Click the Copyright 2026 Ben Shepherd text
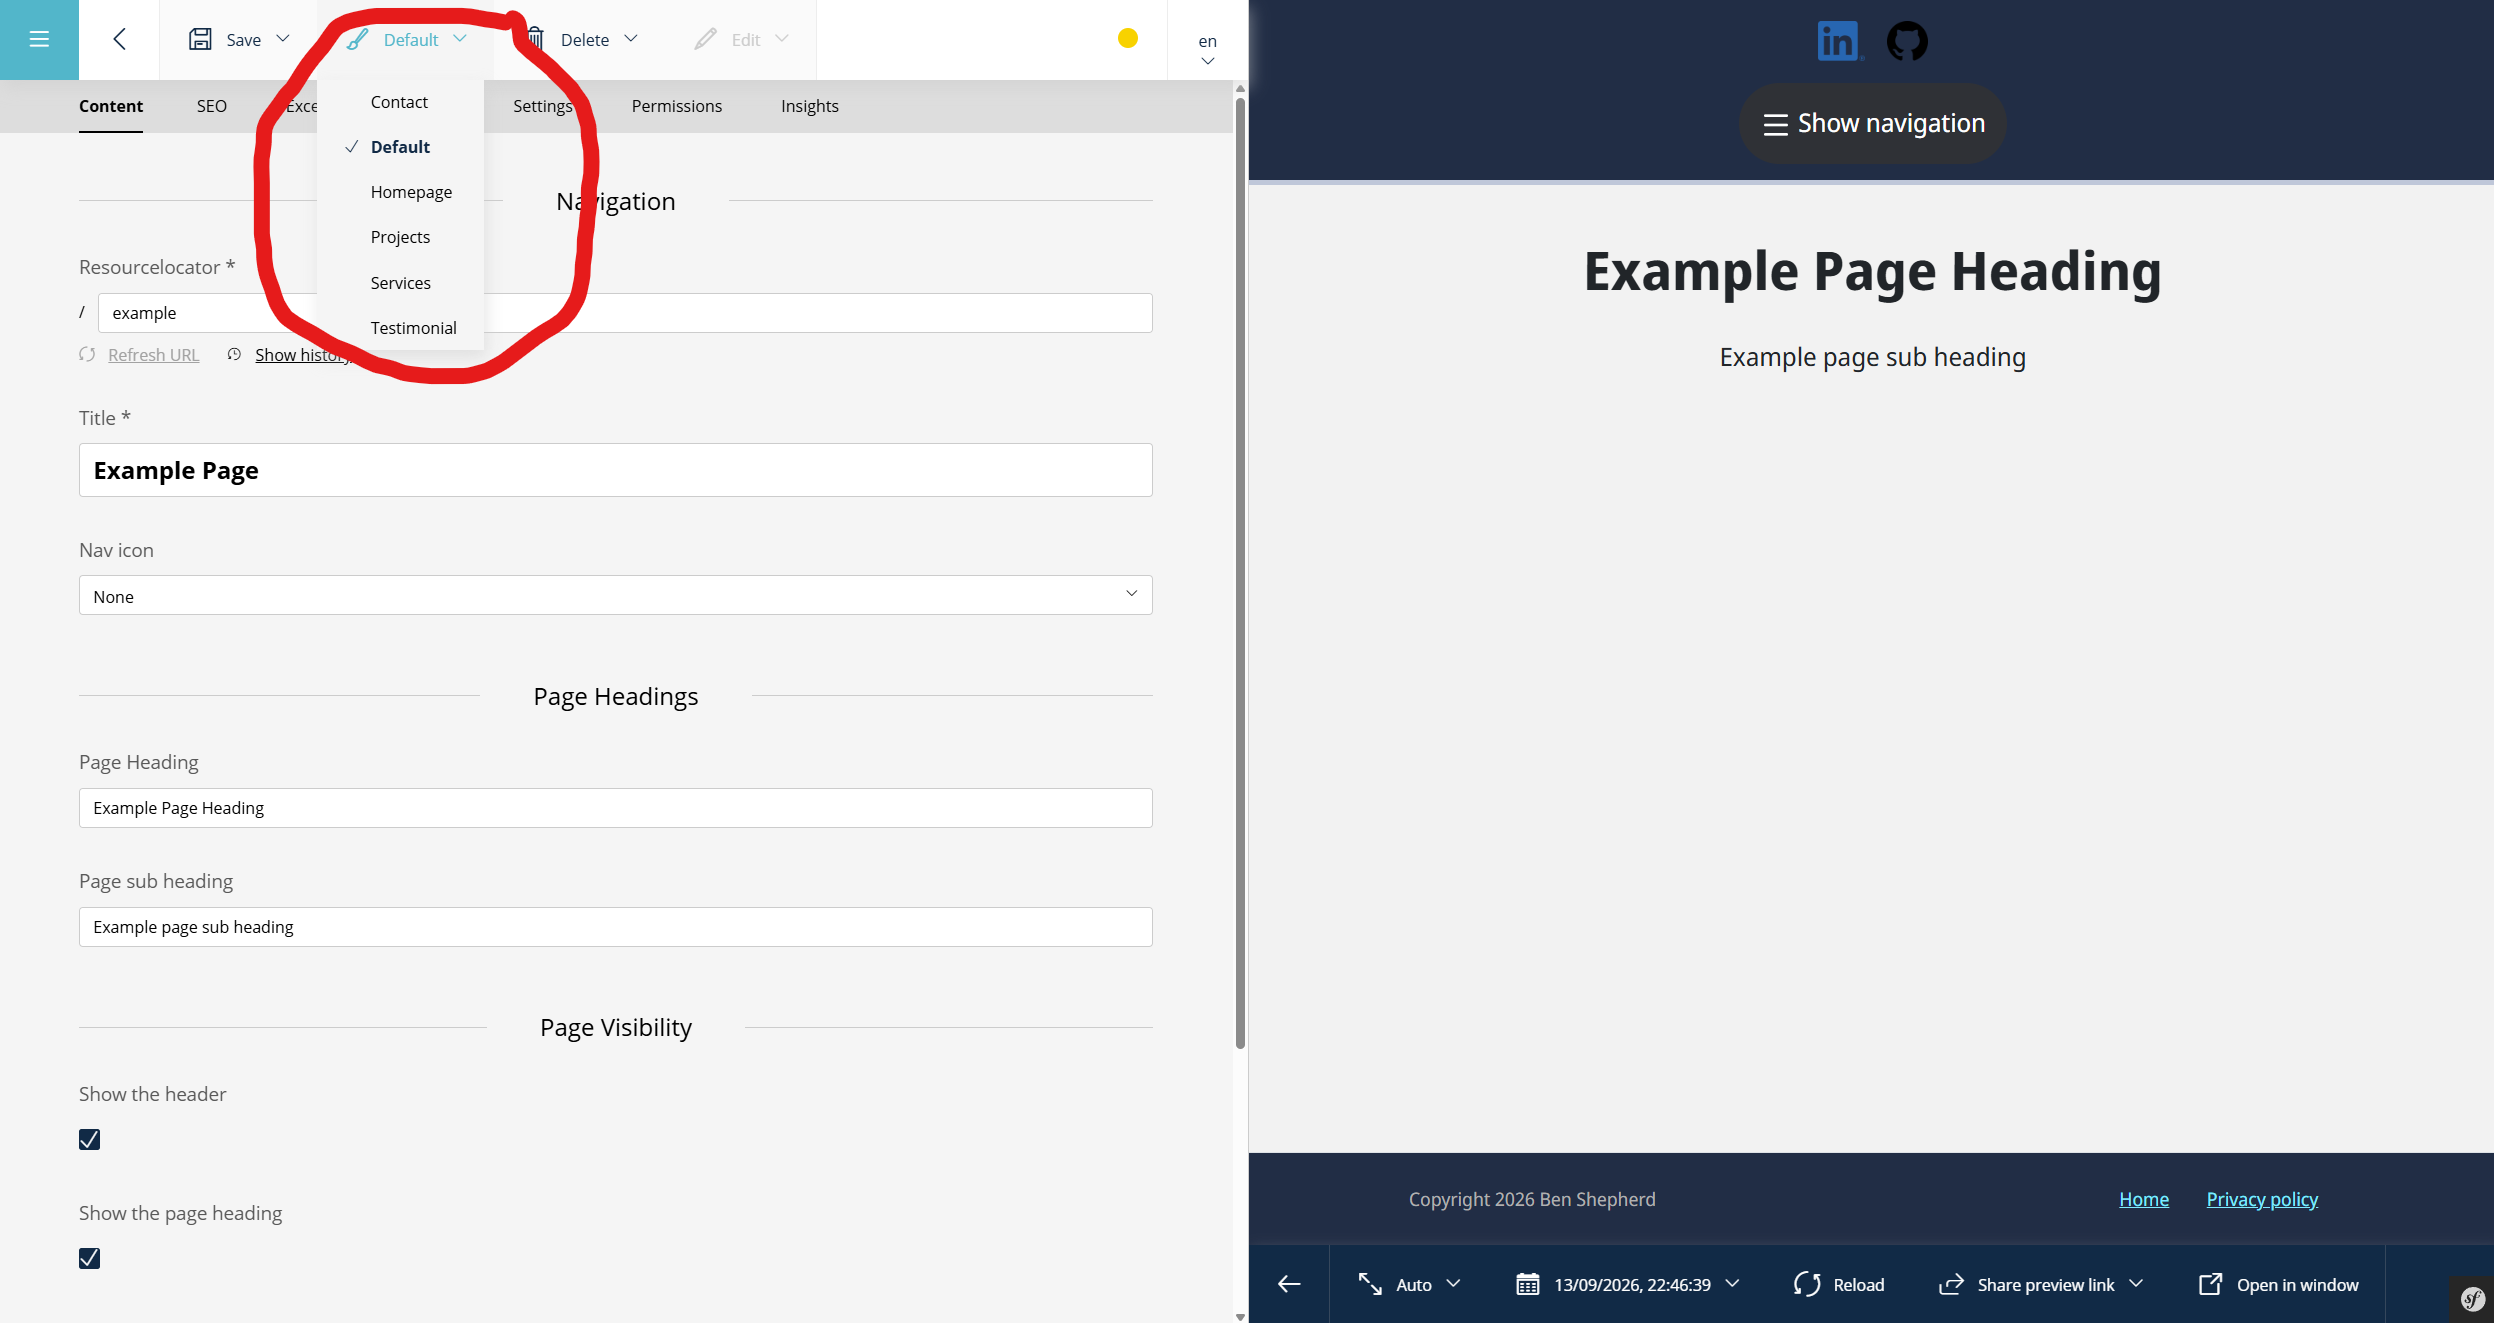2494x1323 pixels. (1532, 1199)
